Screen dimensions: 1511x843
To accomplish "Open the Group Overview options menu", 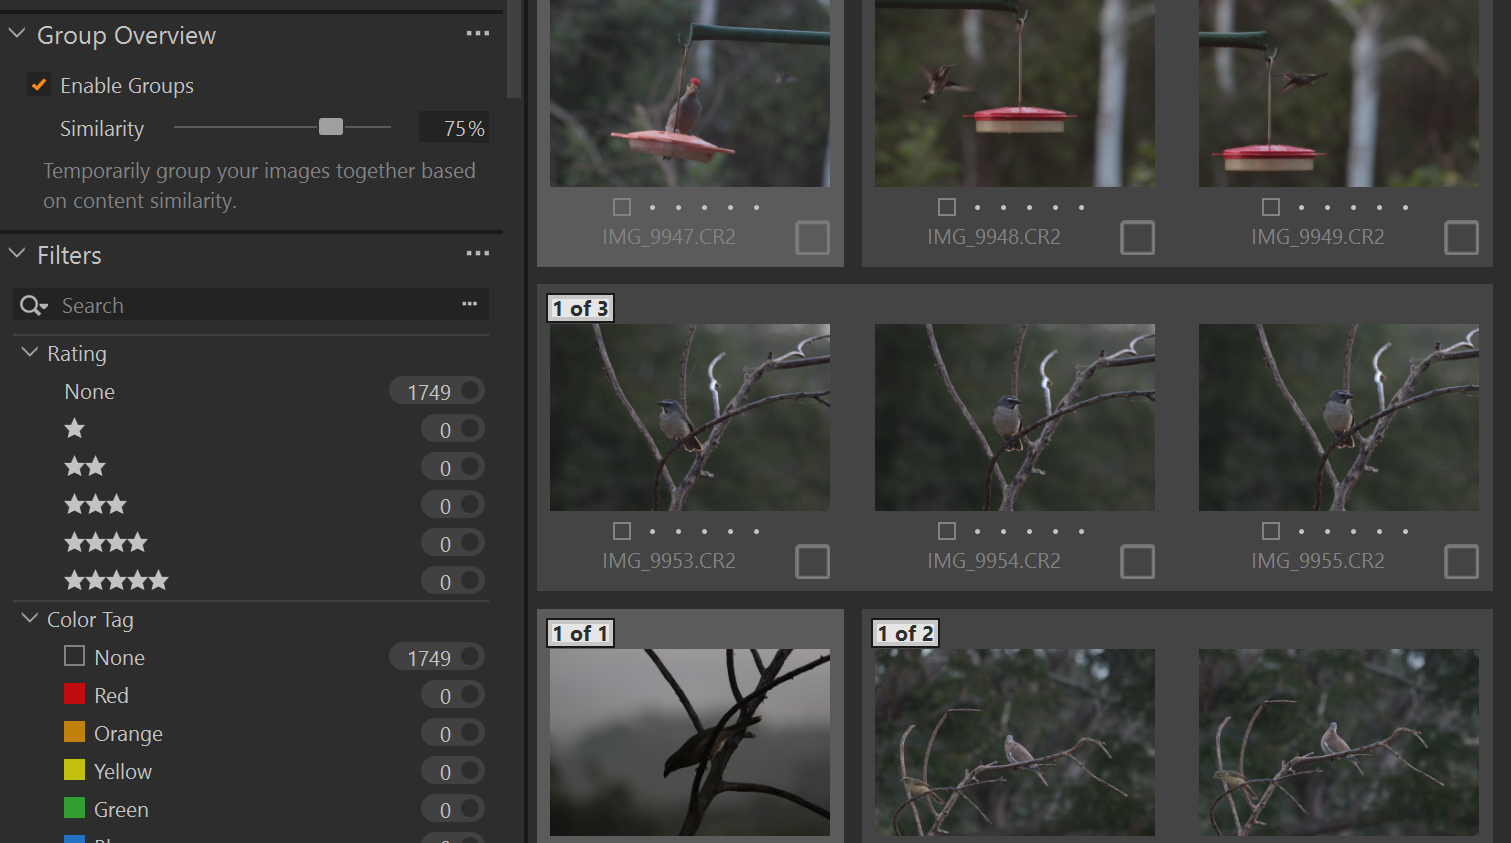I will [x=477, y=33].
